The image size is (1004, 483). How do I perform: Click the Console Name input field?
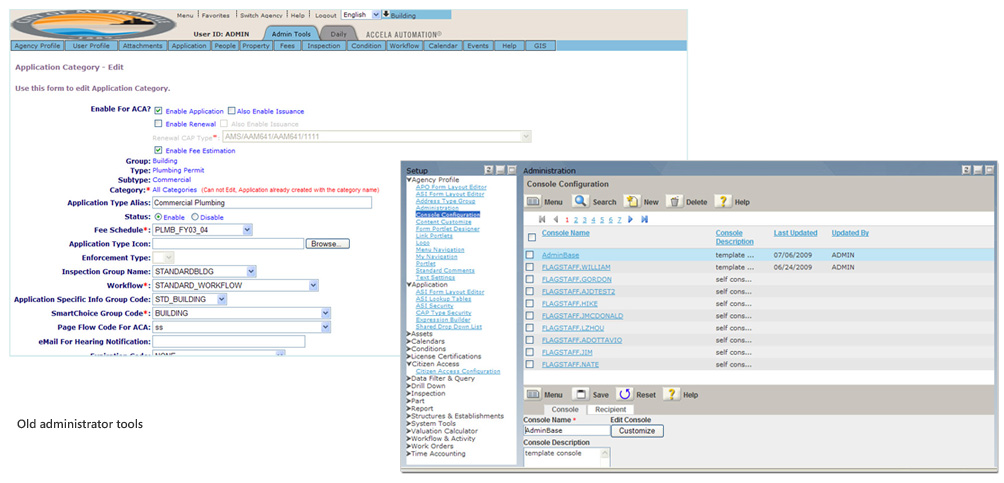567,431
